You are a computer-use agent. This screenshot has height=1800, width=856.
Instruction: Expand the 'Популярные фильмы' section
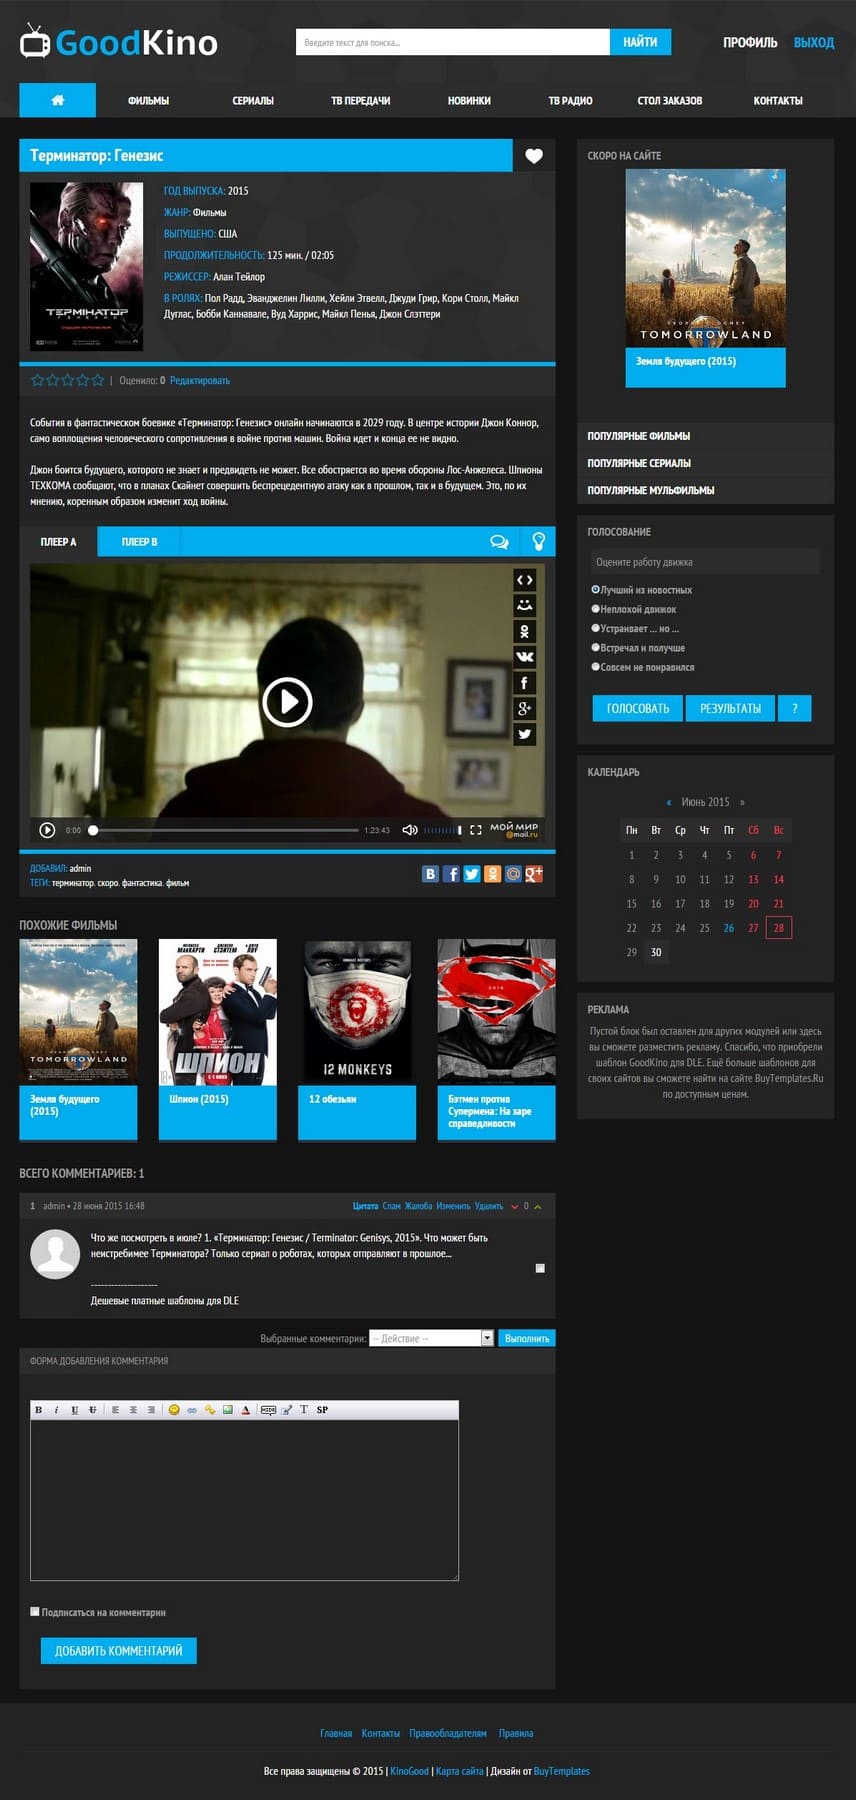click(705, 436)
